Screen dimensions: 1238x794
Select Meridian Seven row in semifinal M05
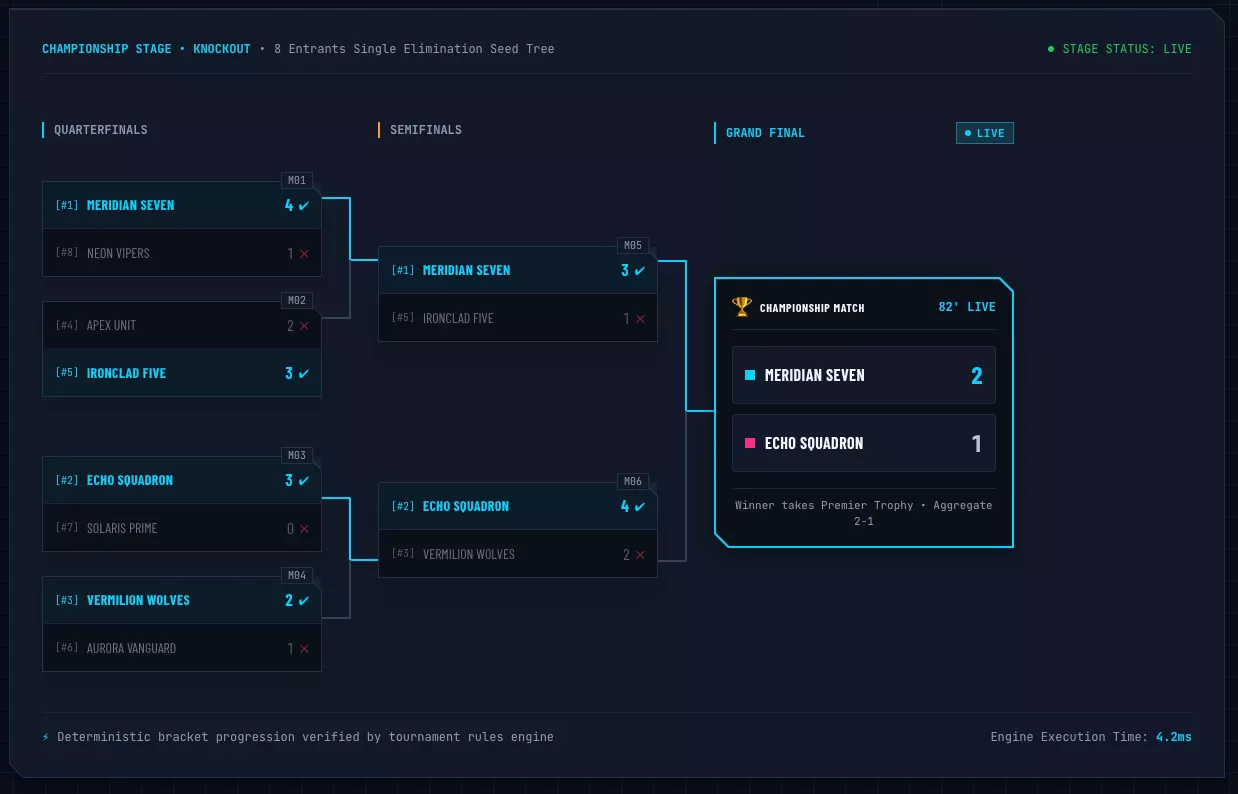coord(518,270)
